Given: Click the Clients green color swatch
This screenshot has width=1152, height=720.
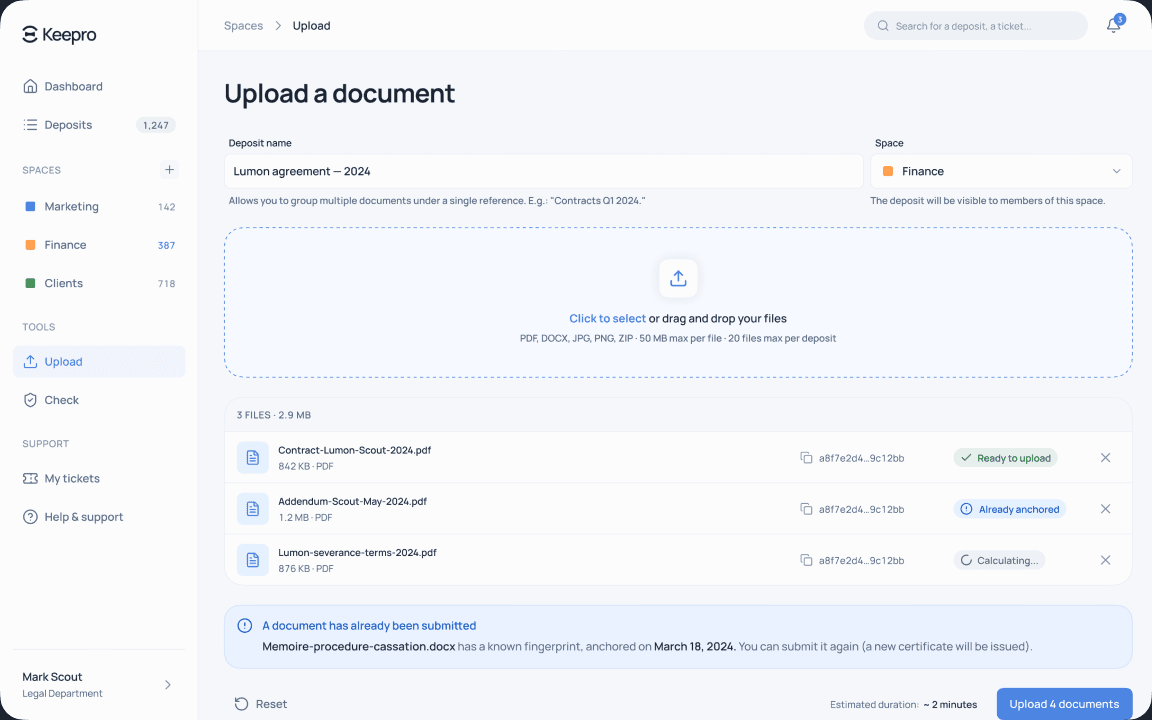Looking at the screenshot, I should point(30,283).
